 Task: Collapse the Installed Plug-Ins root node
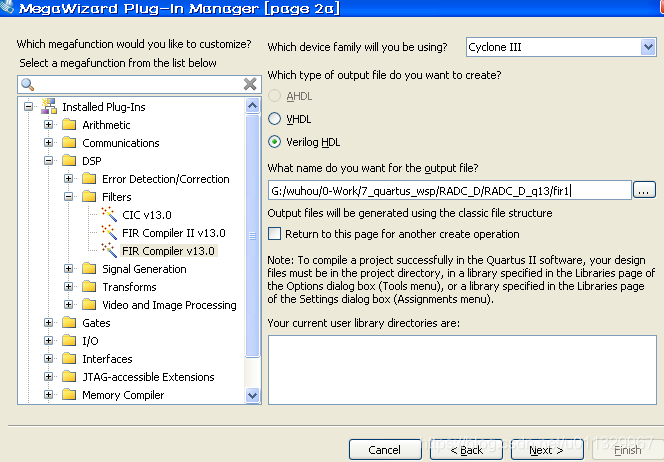pyautogui.click(x=28, y=106)
